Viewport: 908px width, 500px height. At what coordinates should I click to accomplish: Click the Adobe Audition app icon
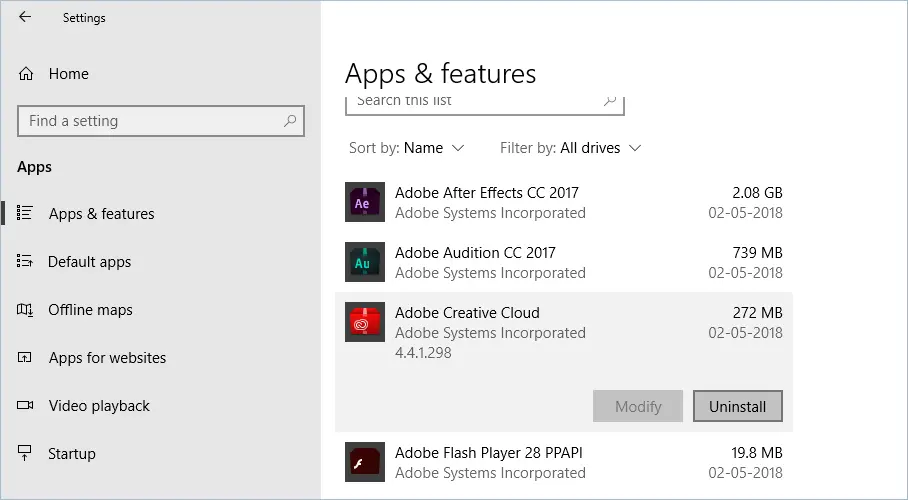click(x=364, y=262)
